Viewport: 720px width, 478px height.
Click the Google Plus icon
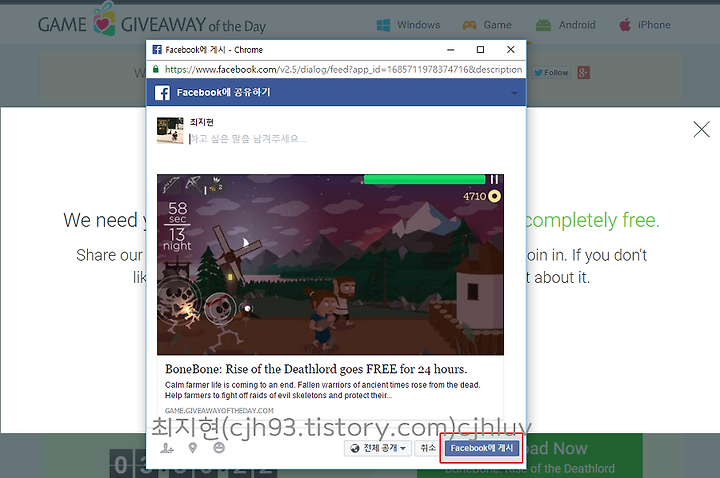[x=583, y=73]
